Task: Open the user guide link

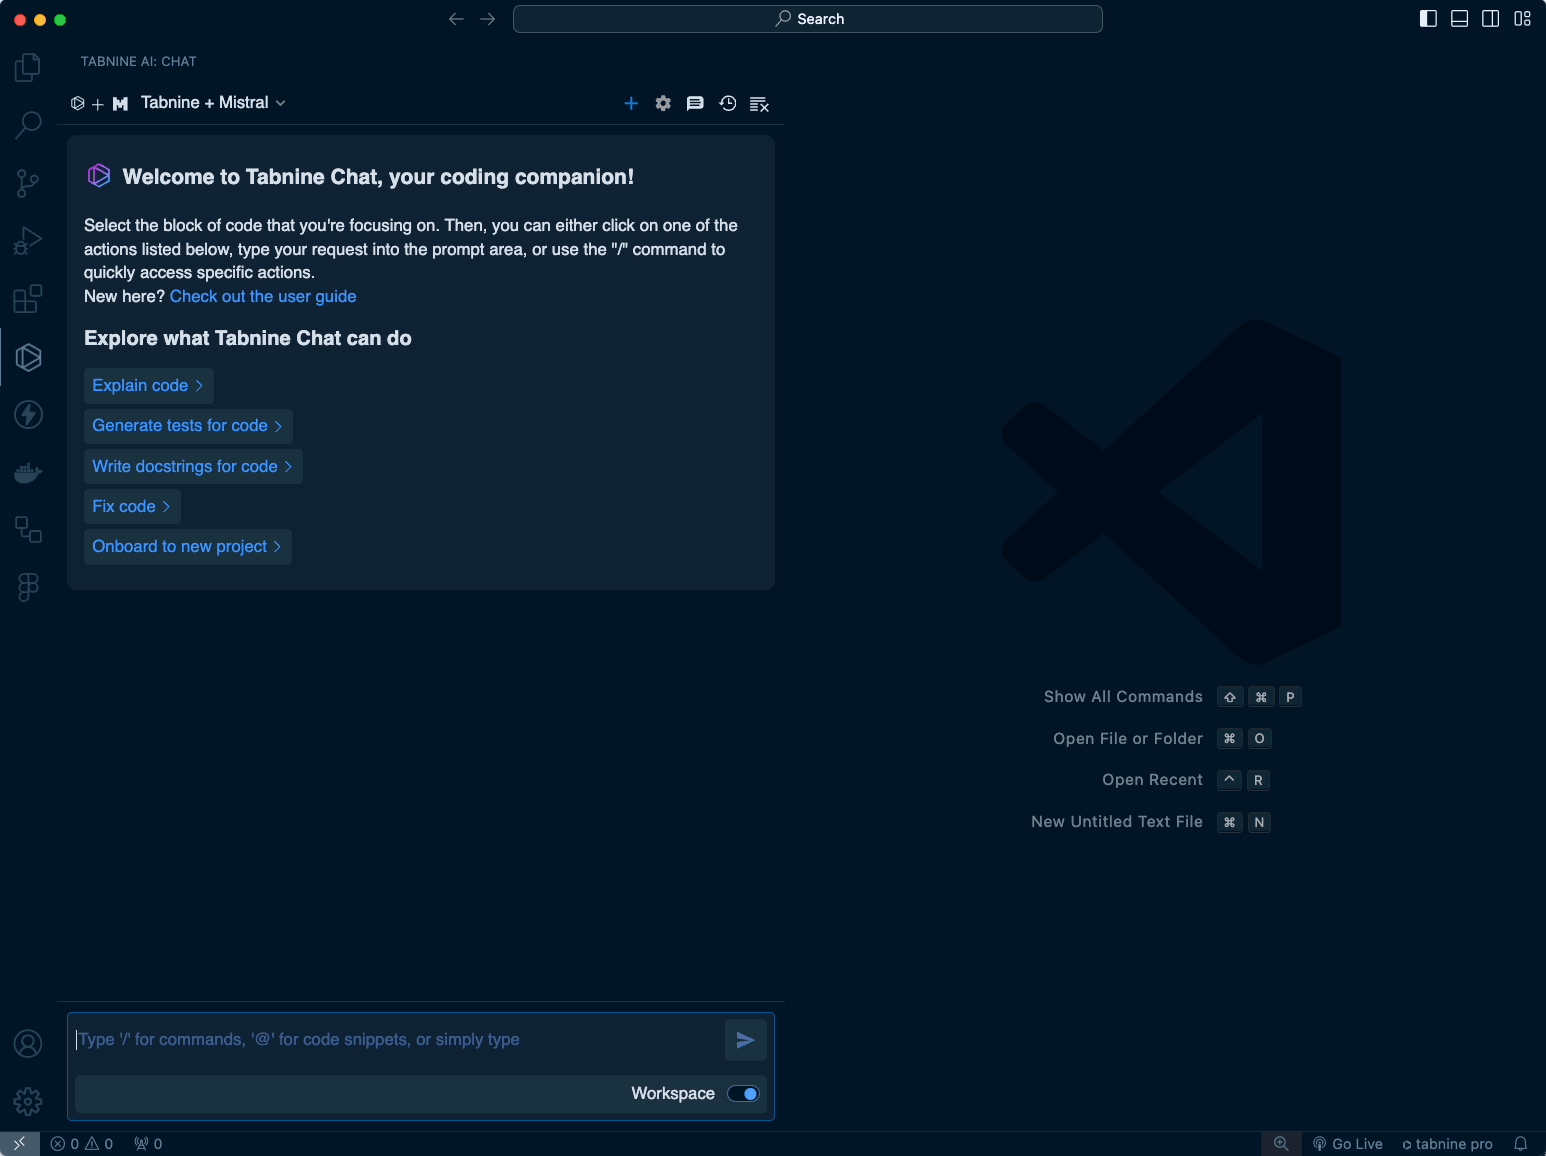Action: pos(263,296)
